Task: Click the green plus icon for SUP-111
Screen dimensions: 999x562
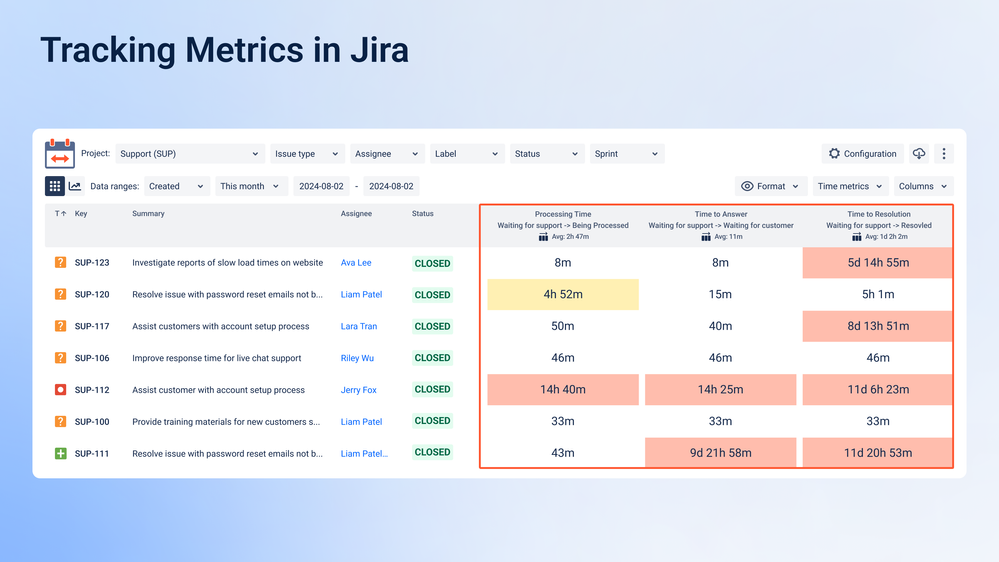Action: [61, 453]
